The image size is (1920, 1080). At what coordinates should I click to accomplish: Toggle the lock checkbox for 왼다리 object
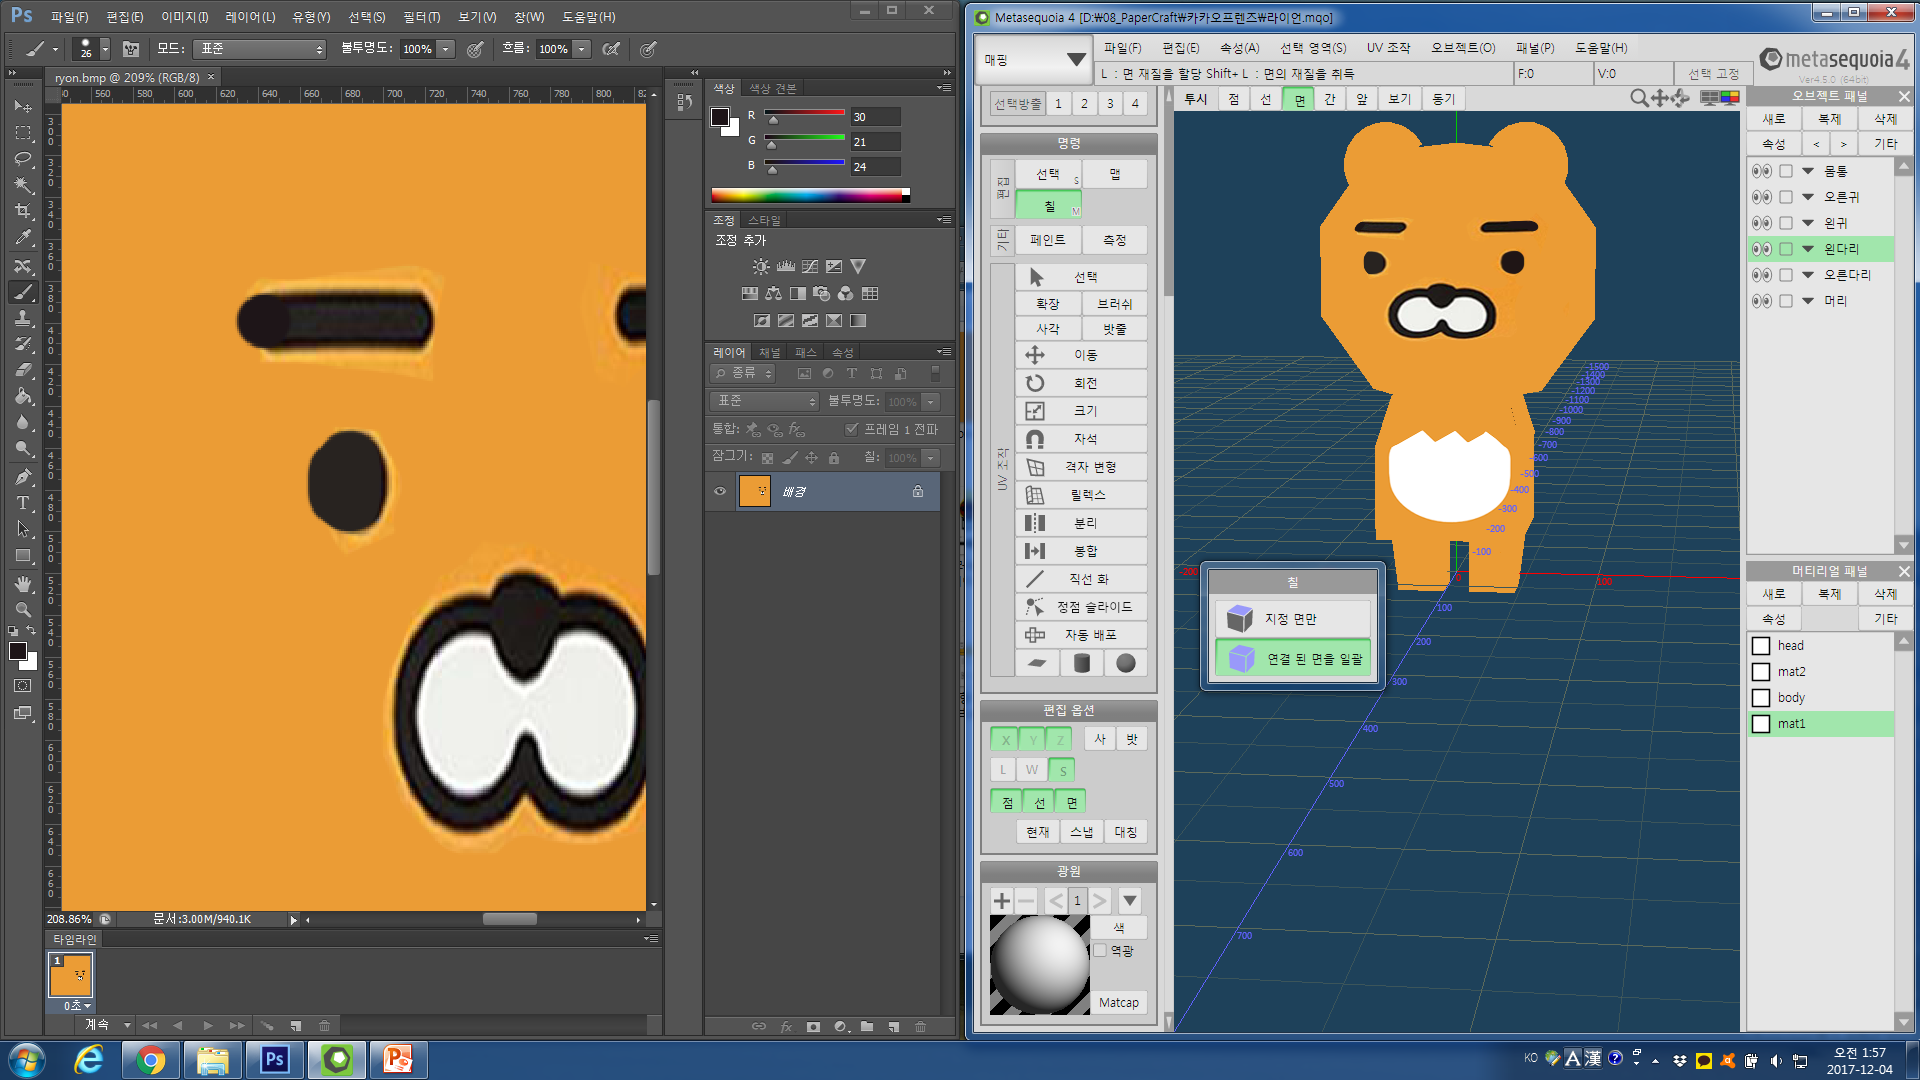point(1786,249)
